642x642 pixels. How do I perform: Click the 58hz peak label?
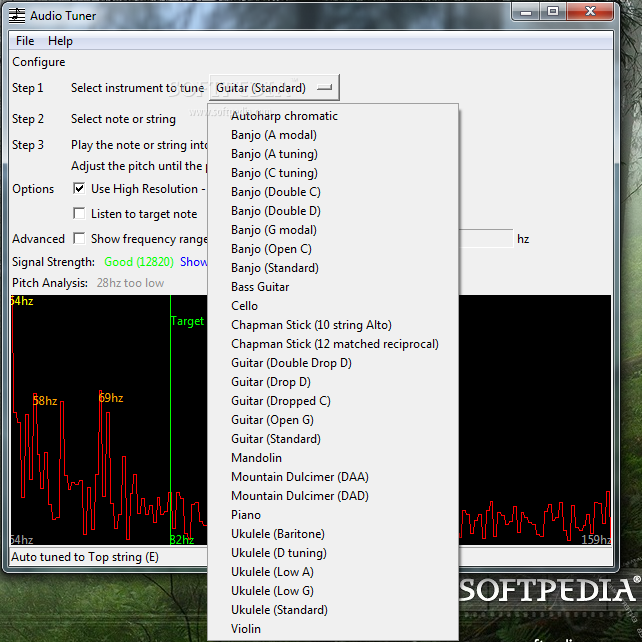point(45,400)
